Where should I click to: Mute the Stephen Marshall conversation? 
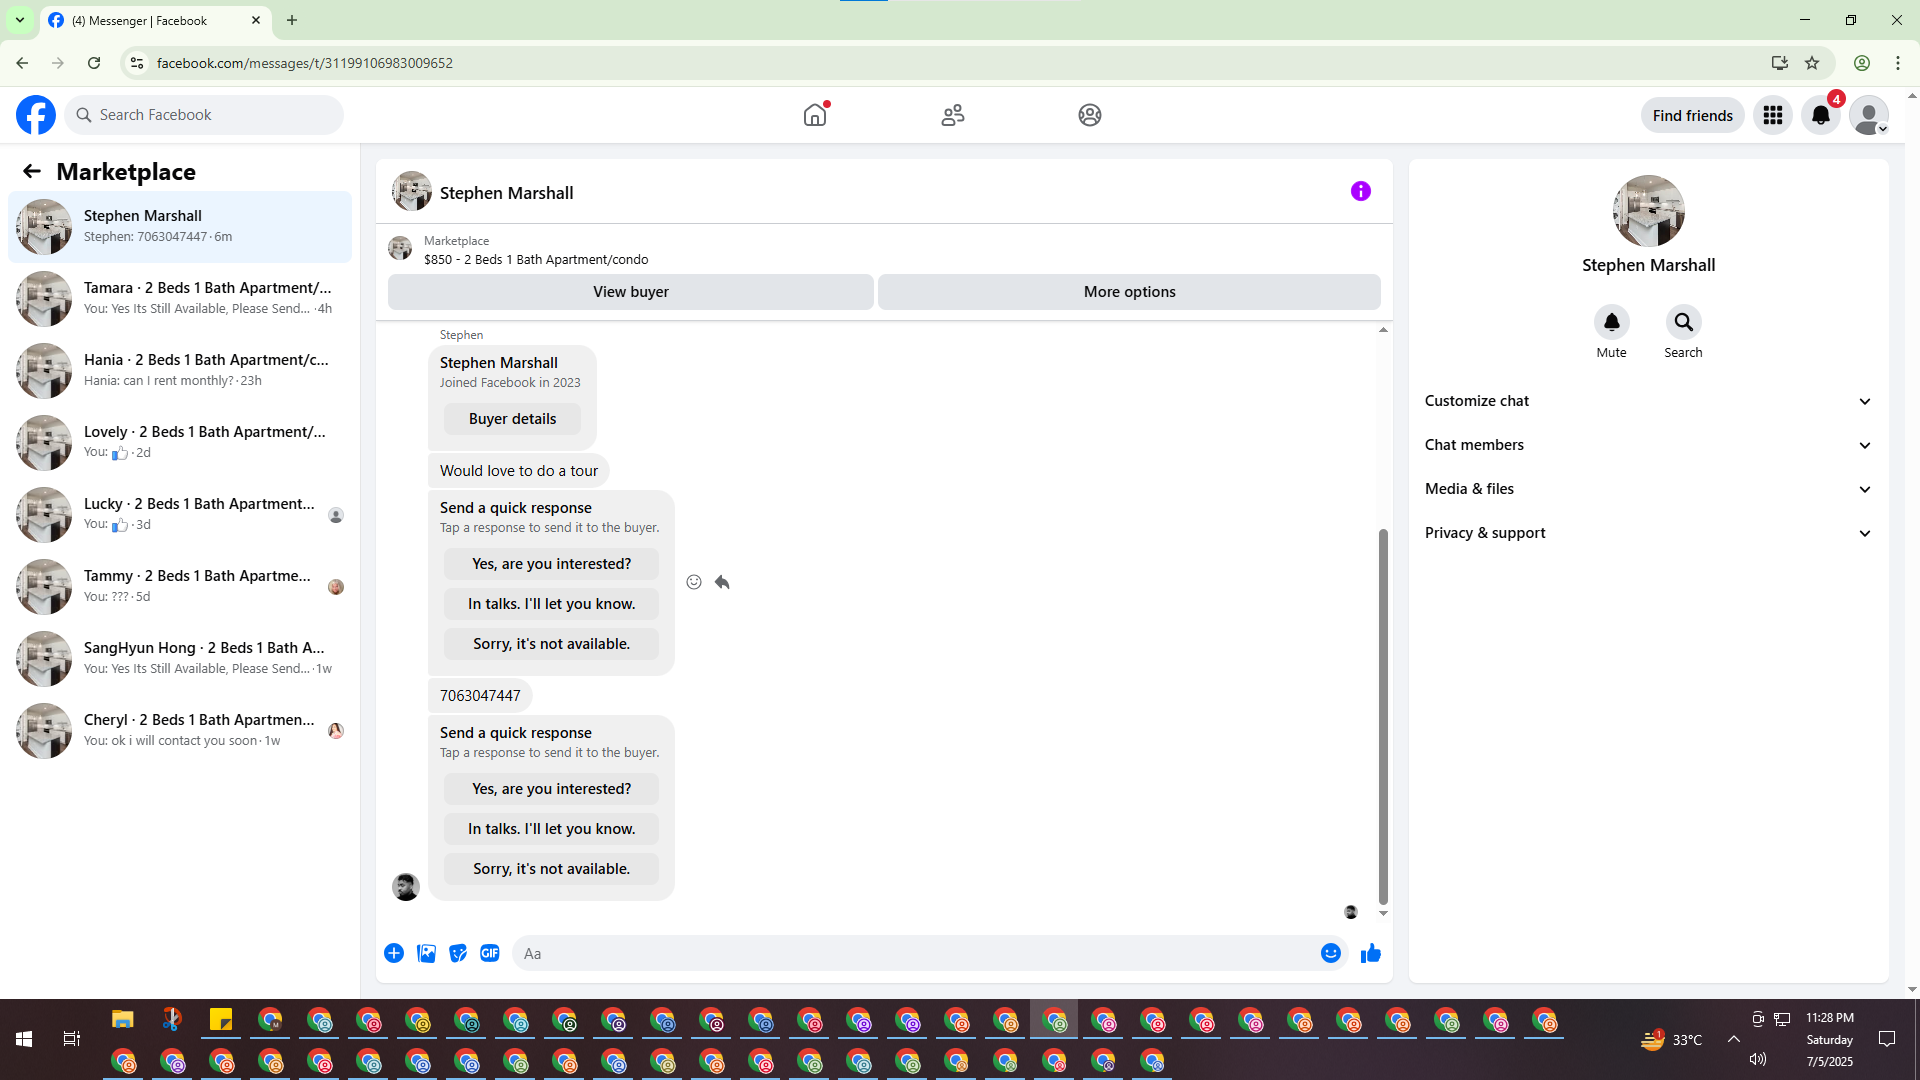[x=1611, y=322]
